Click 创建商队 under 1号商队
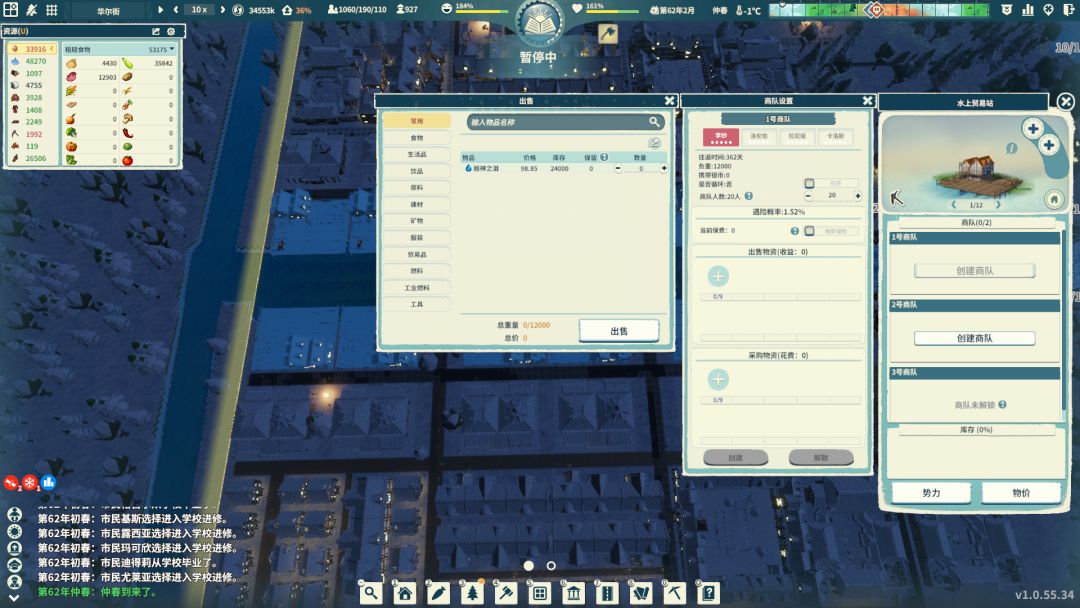 (975, 271)
